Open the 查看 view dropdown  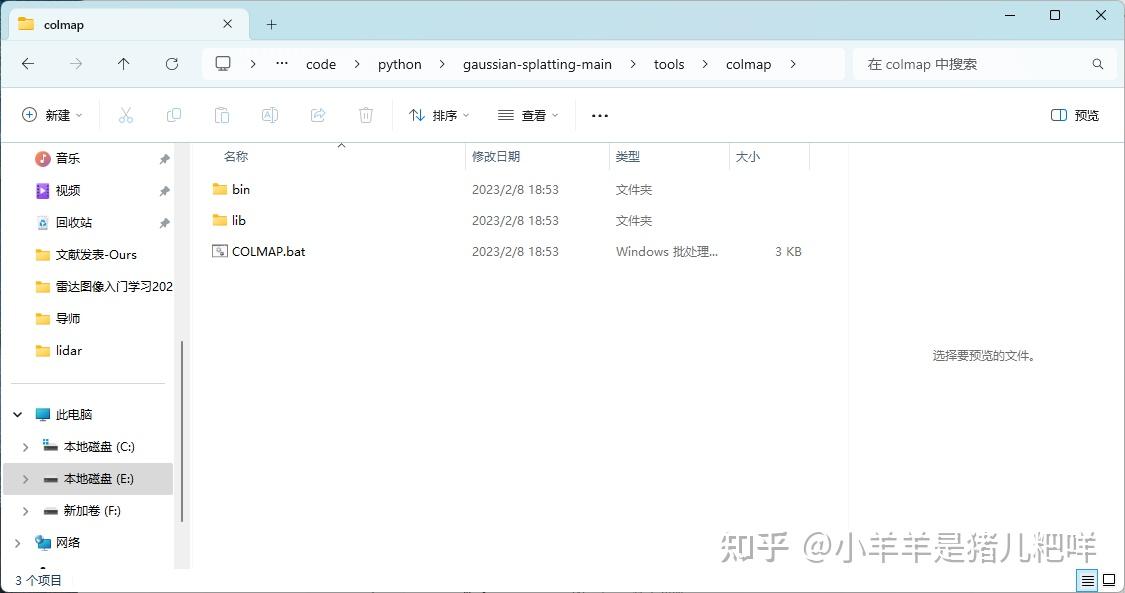tap(527, 115)
